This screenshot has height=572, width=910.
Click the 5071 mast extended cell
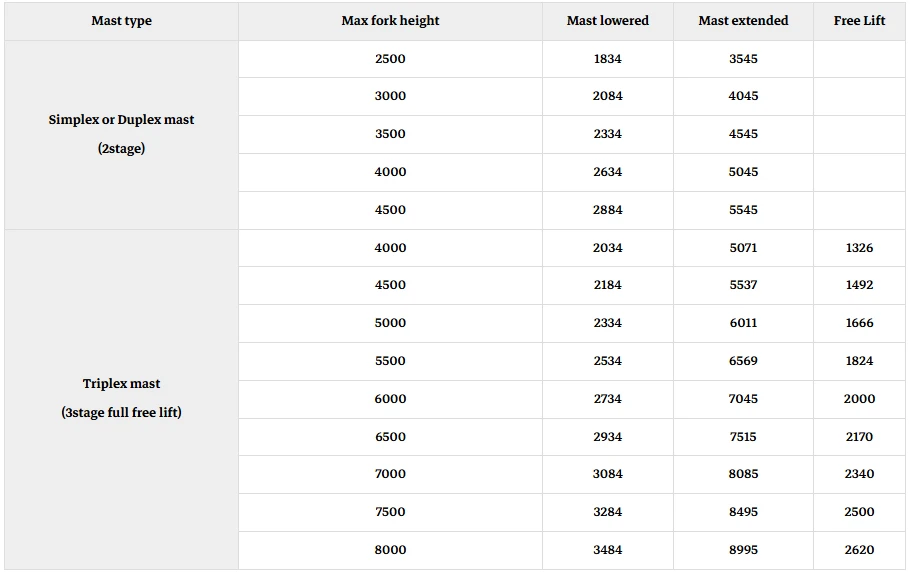pos(743,248)
